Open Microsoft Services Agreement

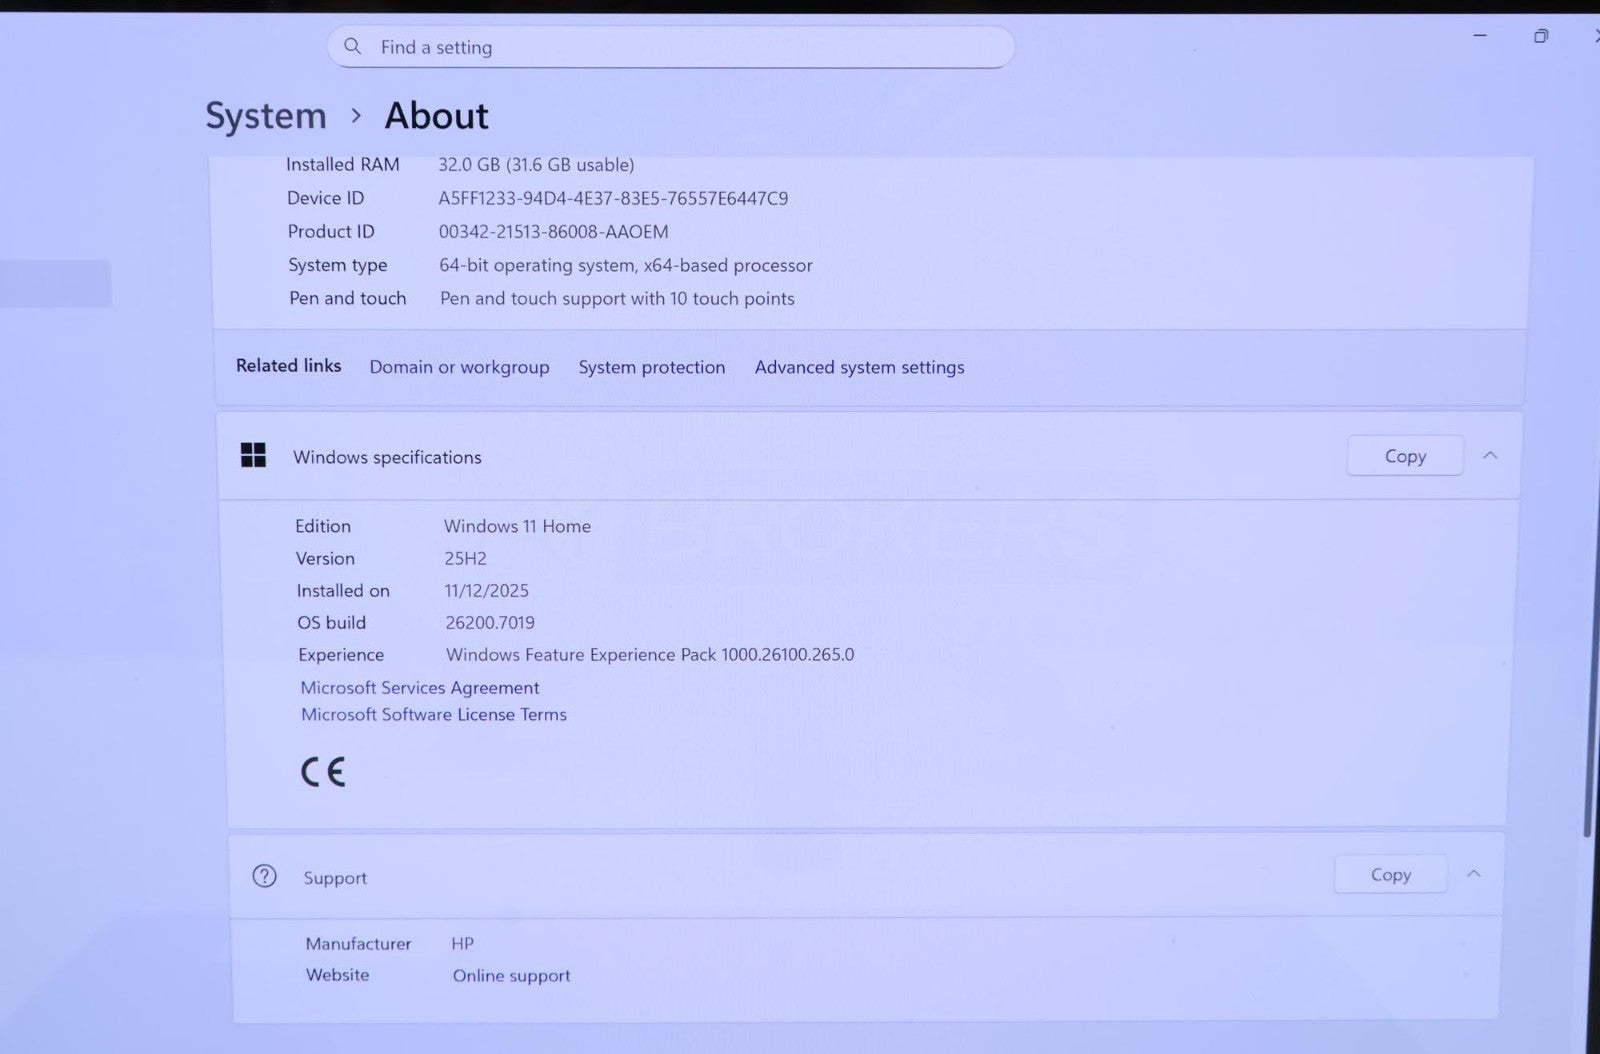(420, 688)
